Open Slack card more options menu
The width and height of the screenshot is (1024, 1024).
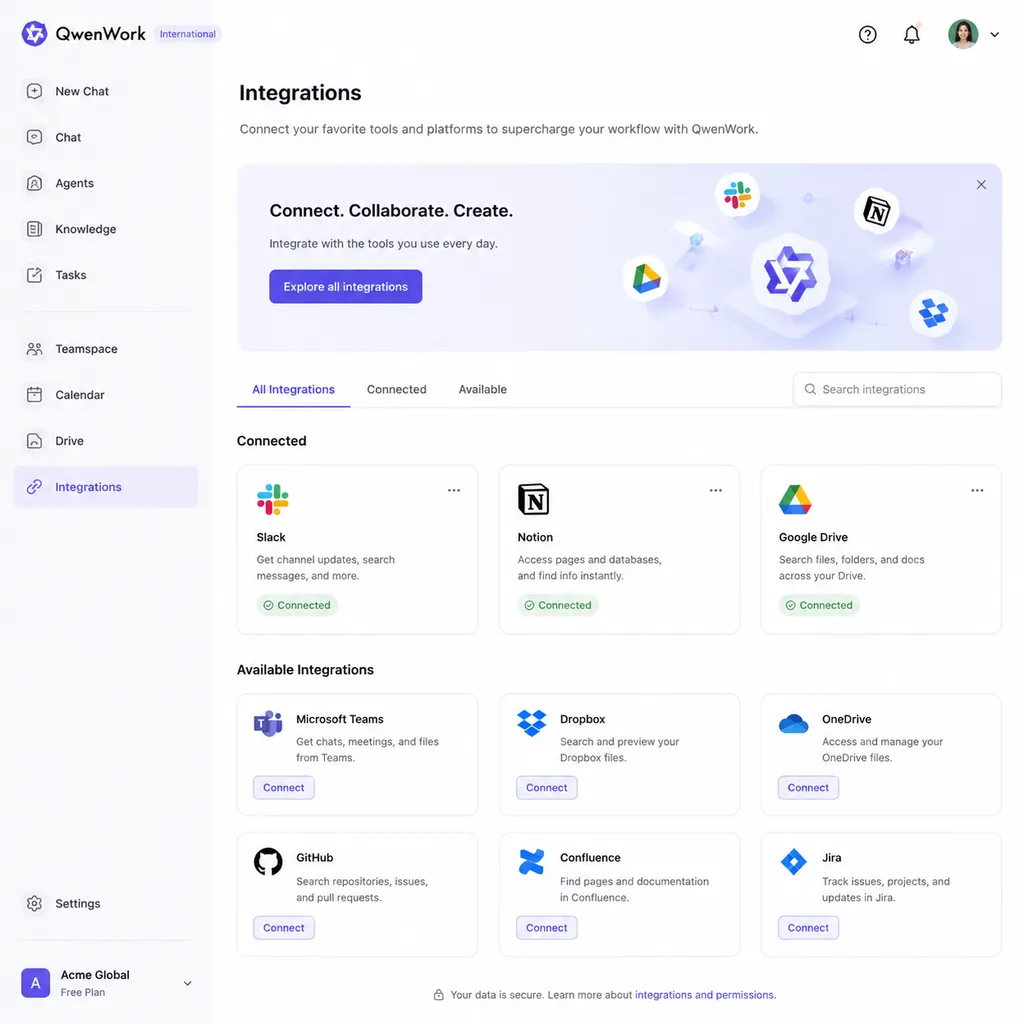click(454, 490)
